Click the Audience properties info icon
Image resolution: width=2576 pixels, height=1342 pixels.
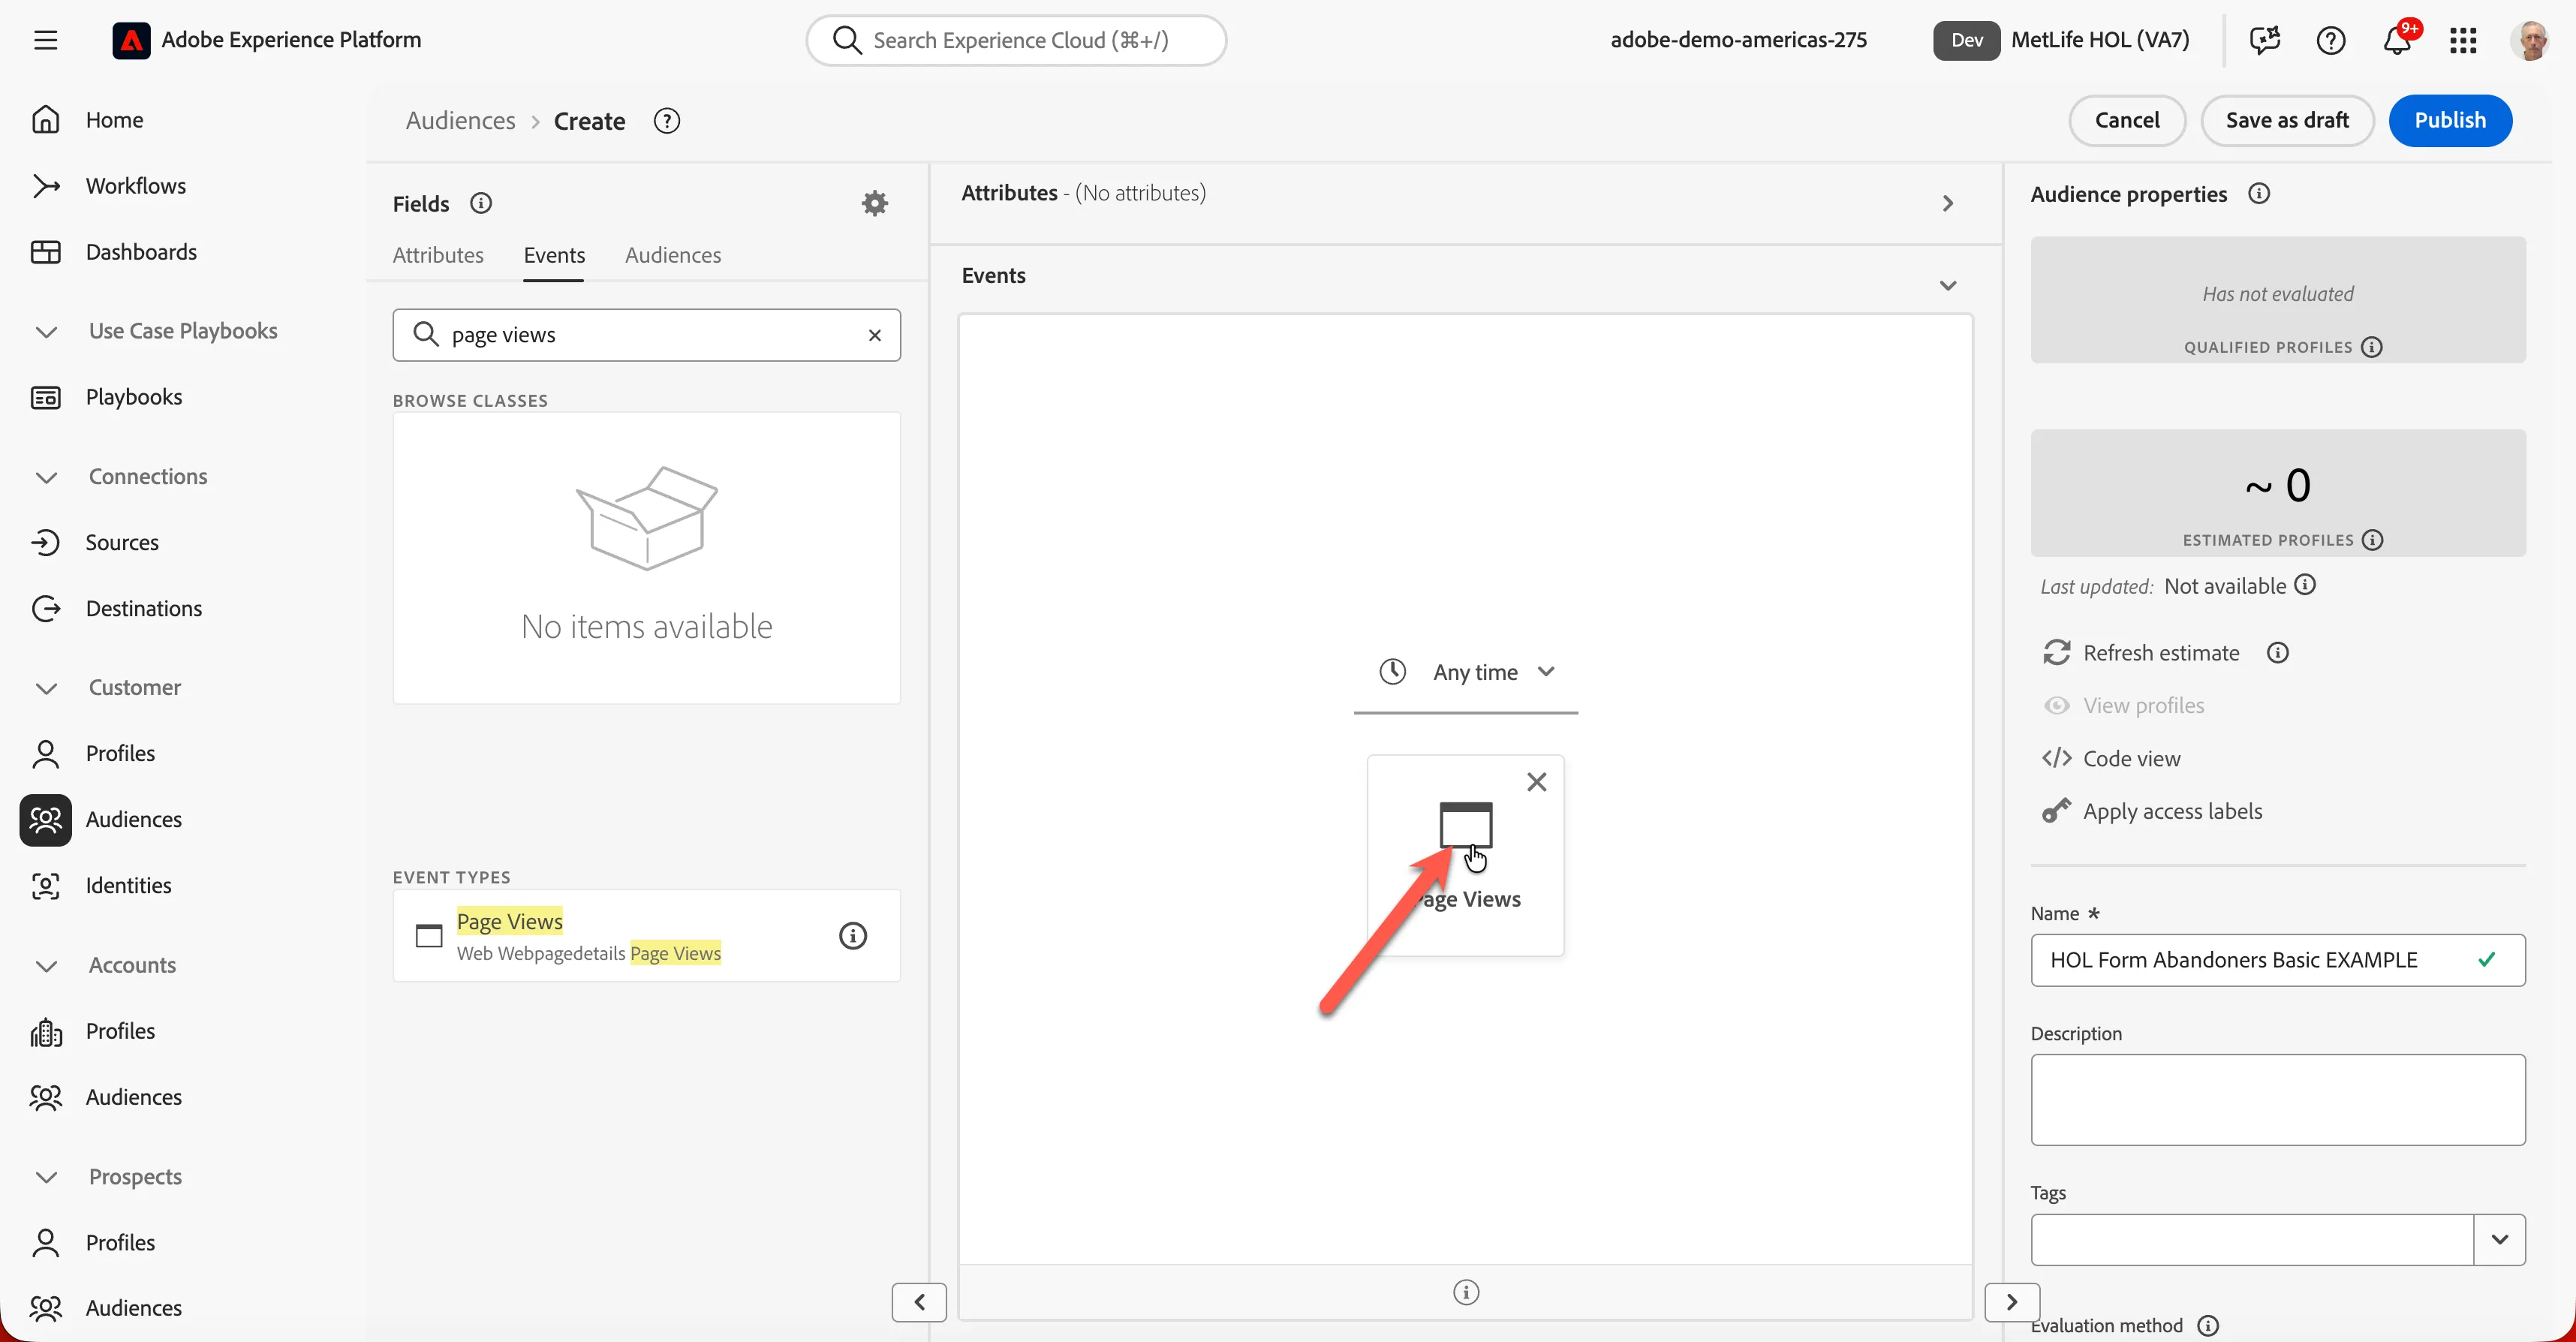[2259, 194]
